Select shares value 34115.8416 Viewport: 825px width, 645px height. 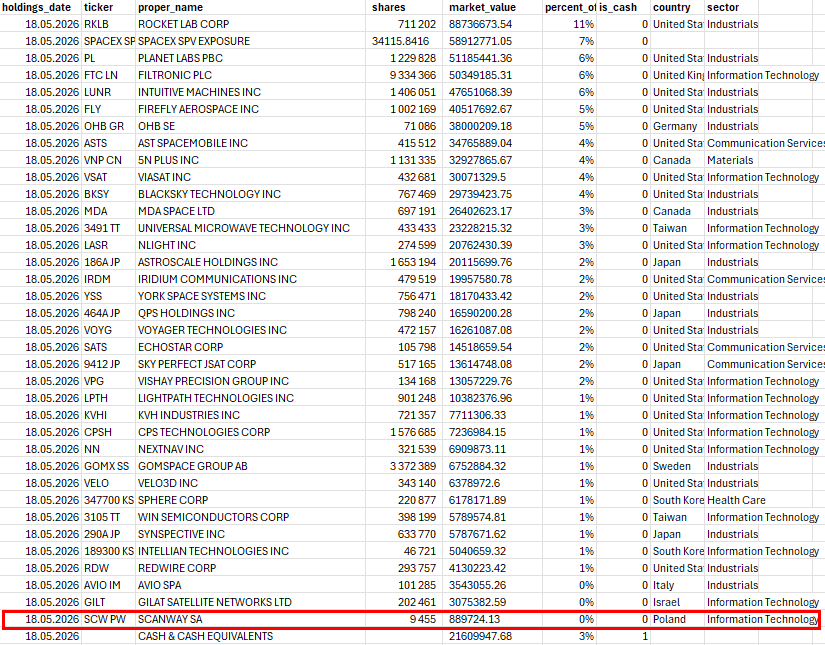click(404, 41)
